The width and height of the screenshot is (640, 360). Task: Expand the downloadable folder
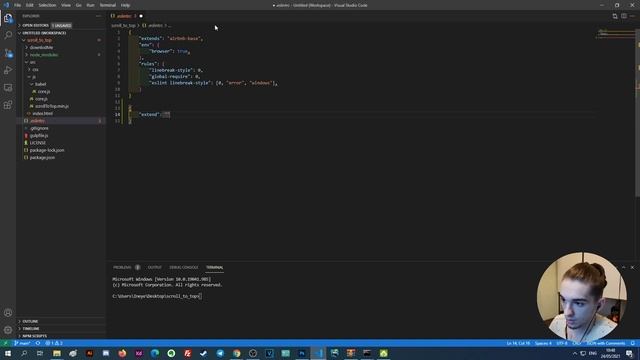pyautogui.click(x=41, y=47)
